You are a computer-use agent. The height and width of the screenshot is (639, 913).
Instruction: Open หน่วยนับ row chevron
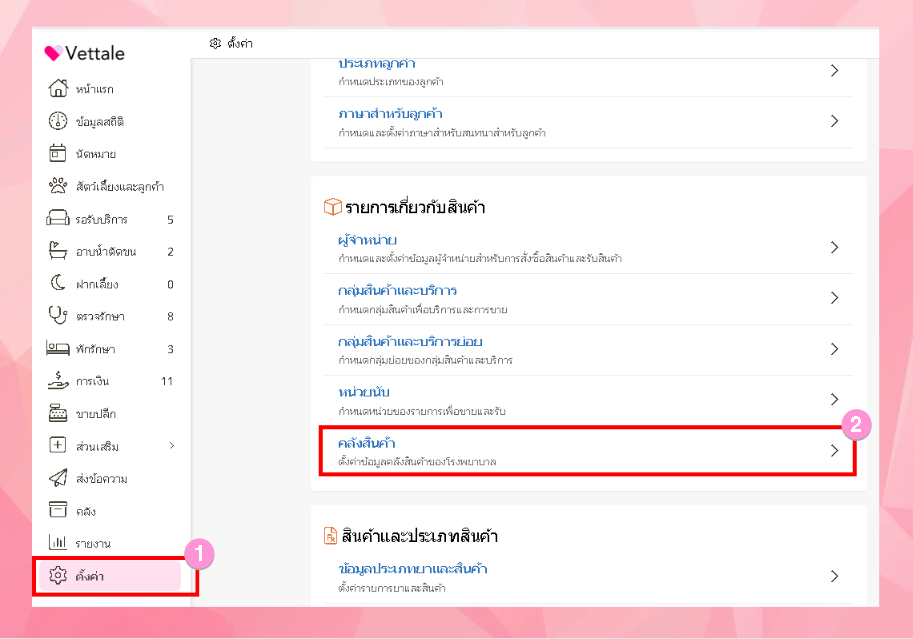834,399
